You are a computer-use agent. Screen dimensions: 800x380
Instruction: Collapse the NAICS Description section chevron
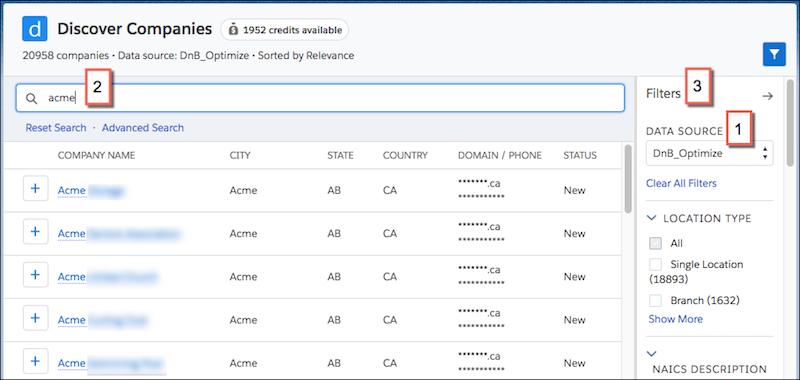click(652, 353)
